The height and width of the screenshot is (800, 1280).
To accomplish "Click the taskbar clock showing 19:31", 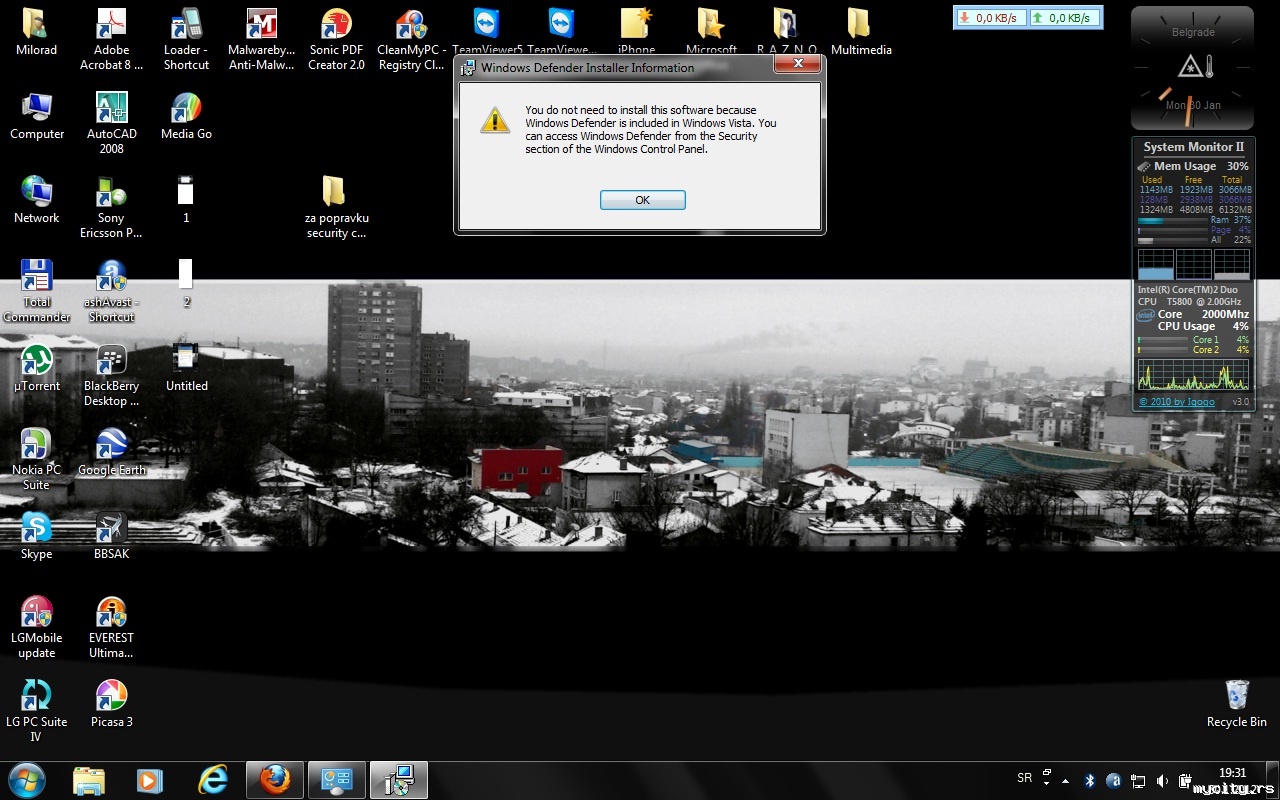I will [x=1233, y=773].
